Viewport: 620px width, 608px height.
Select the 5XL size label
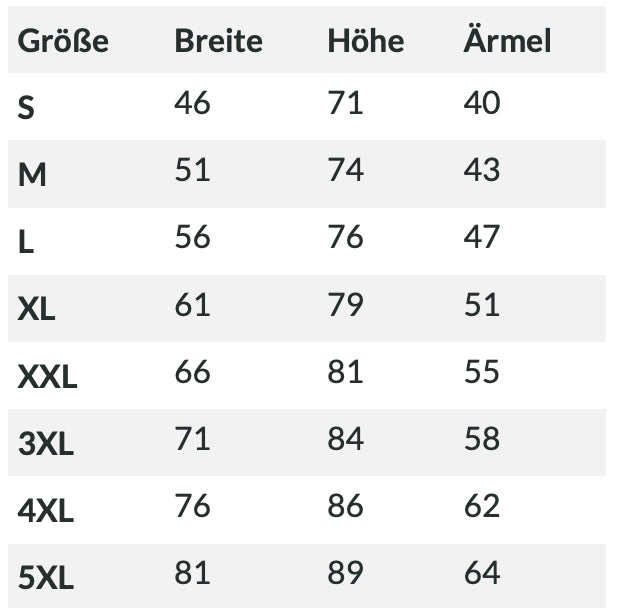pyautogui.click(x=46, y=578)
